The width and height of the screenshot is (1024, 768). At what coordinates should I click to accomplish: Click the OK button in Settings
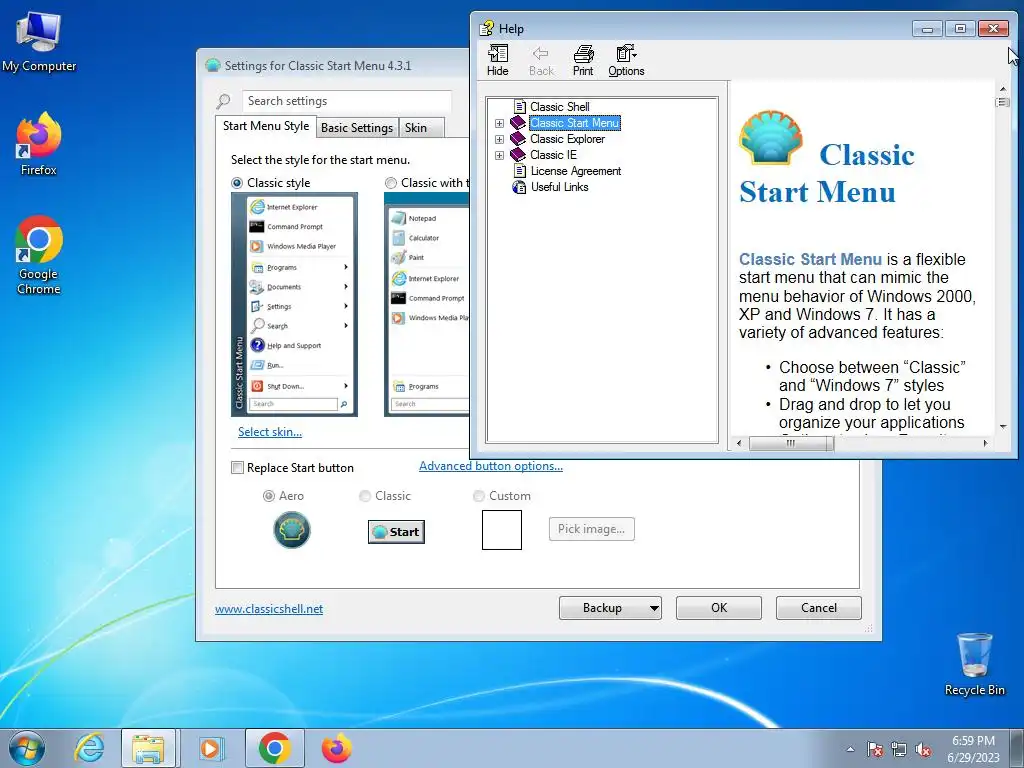[x=718, y=608]
